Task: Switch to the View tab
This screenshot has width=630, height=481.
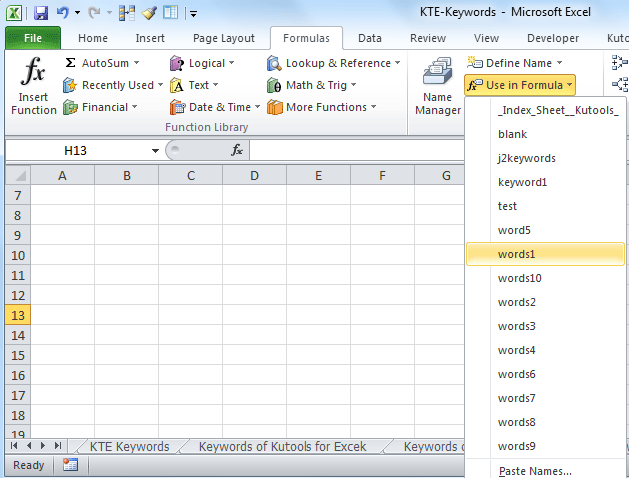Action: coord(486,38)
